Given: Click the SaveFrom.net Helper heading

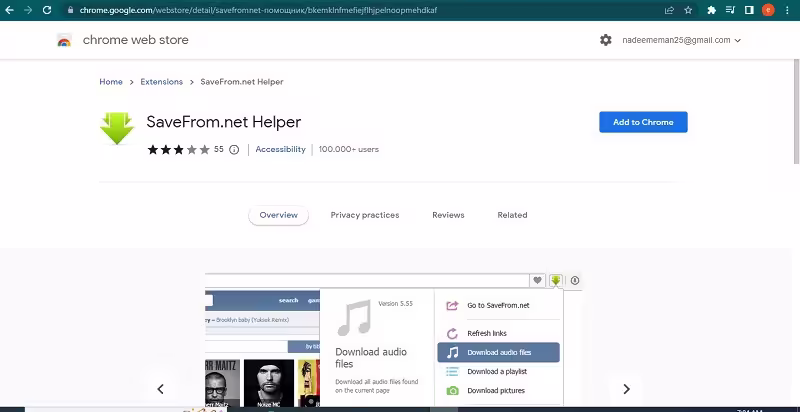Looking at the screenshot, I should (223, 122).
